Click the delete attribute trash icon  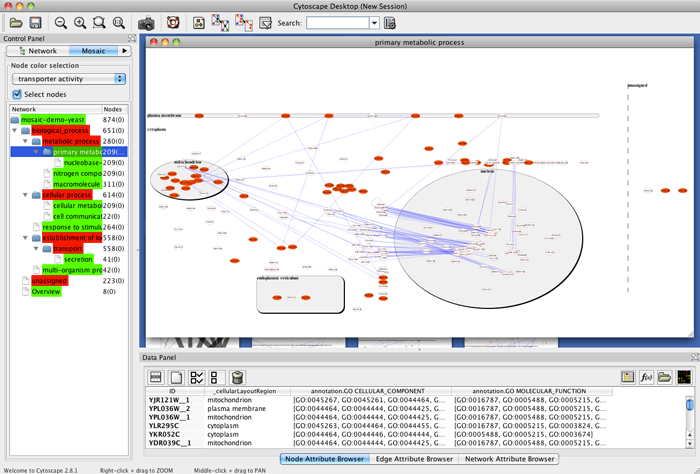tap(238, 377)
